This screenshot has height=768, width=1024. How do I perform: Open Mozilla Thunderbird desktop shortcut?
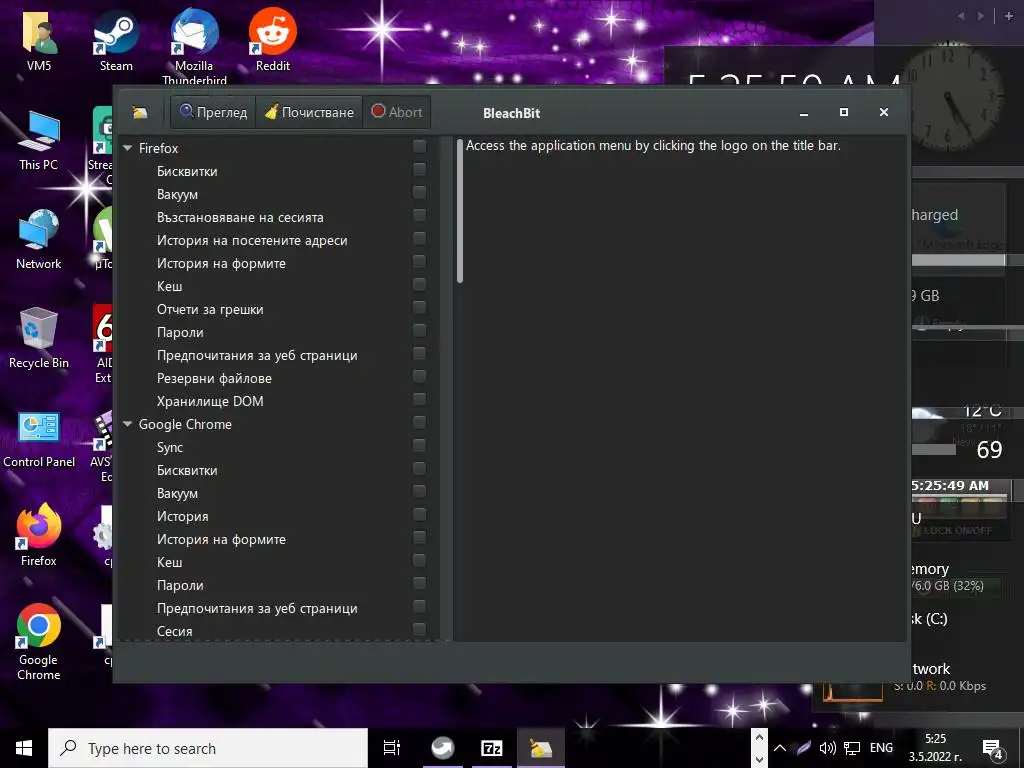[194, 46]
